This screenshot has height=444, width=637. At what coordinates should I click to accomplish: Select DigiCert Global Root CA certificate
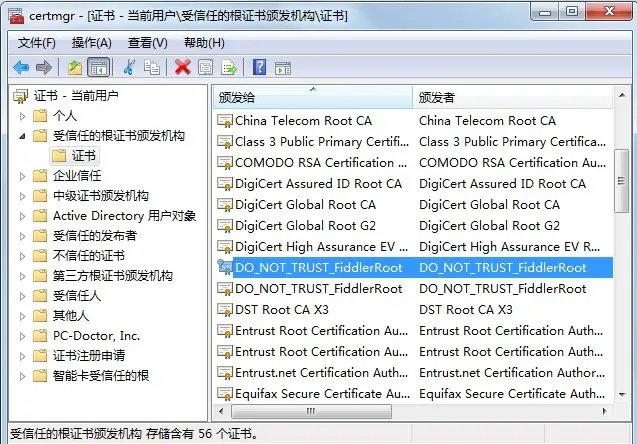pos(414,204)
